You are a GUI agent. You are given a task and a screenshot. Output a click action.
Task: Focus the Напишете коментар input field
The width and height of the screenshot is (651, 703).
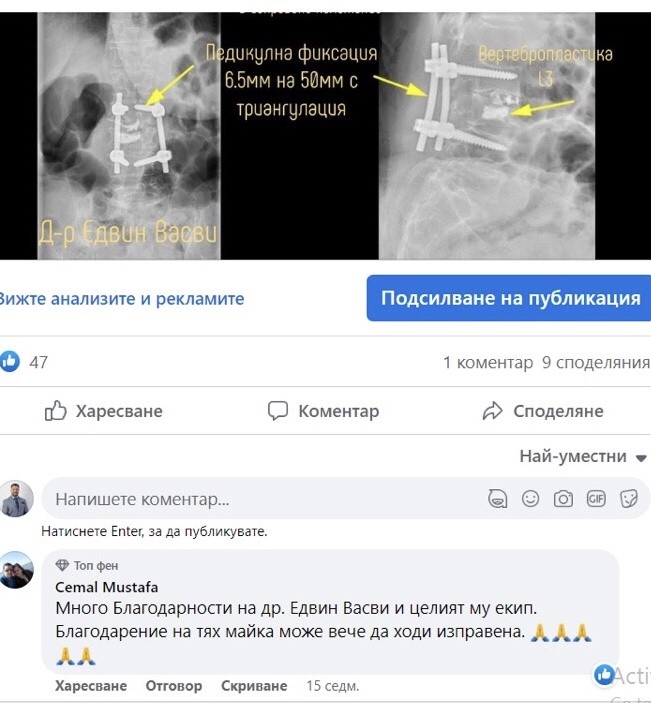click(265, 499)
